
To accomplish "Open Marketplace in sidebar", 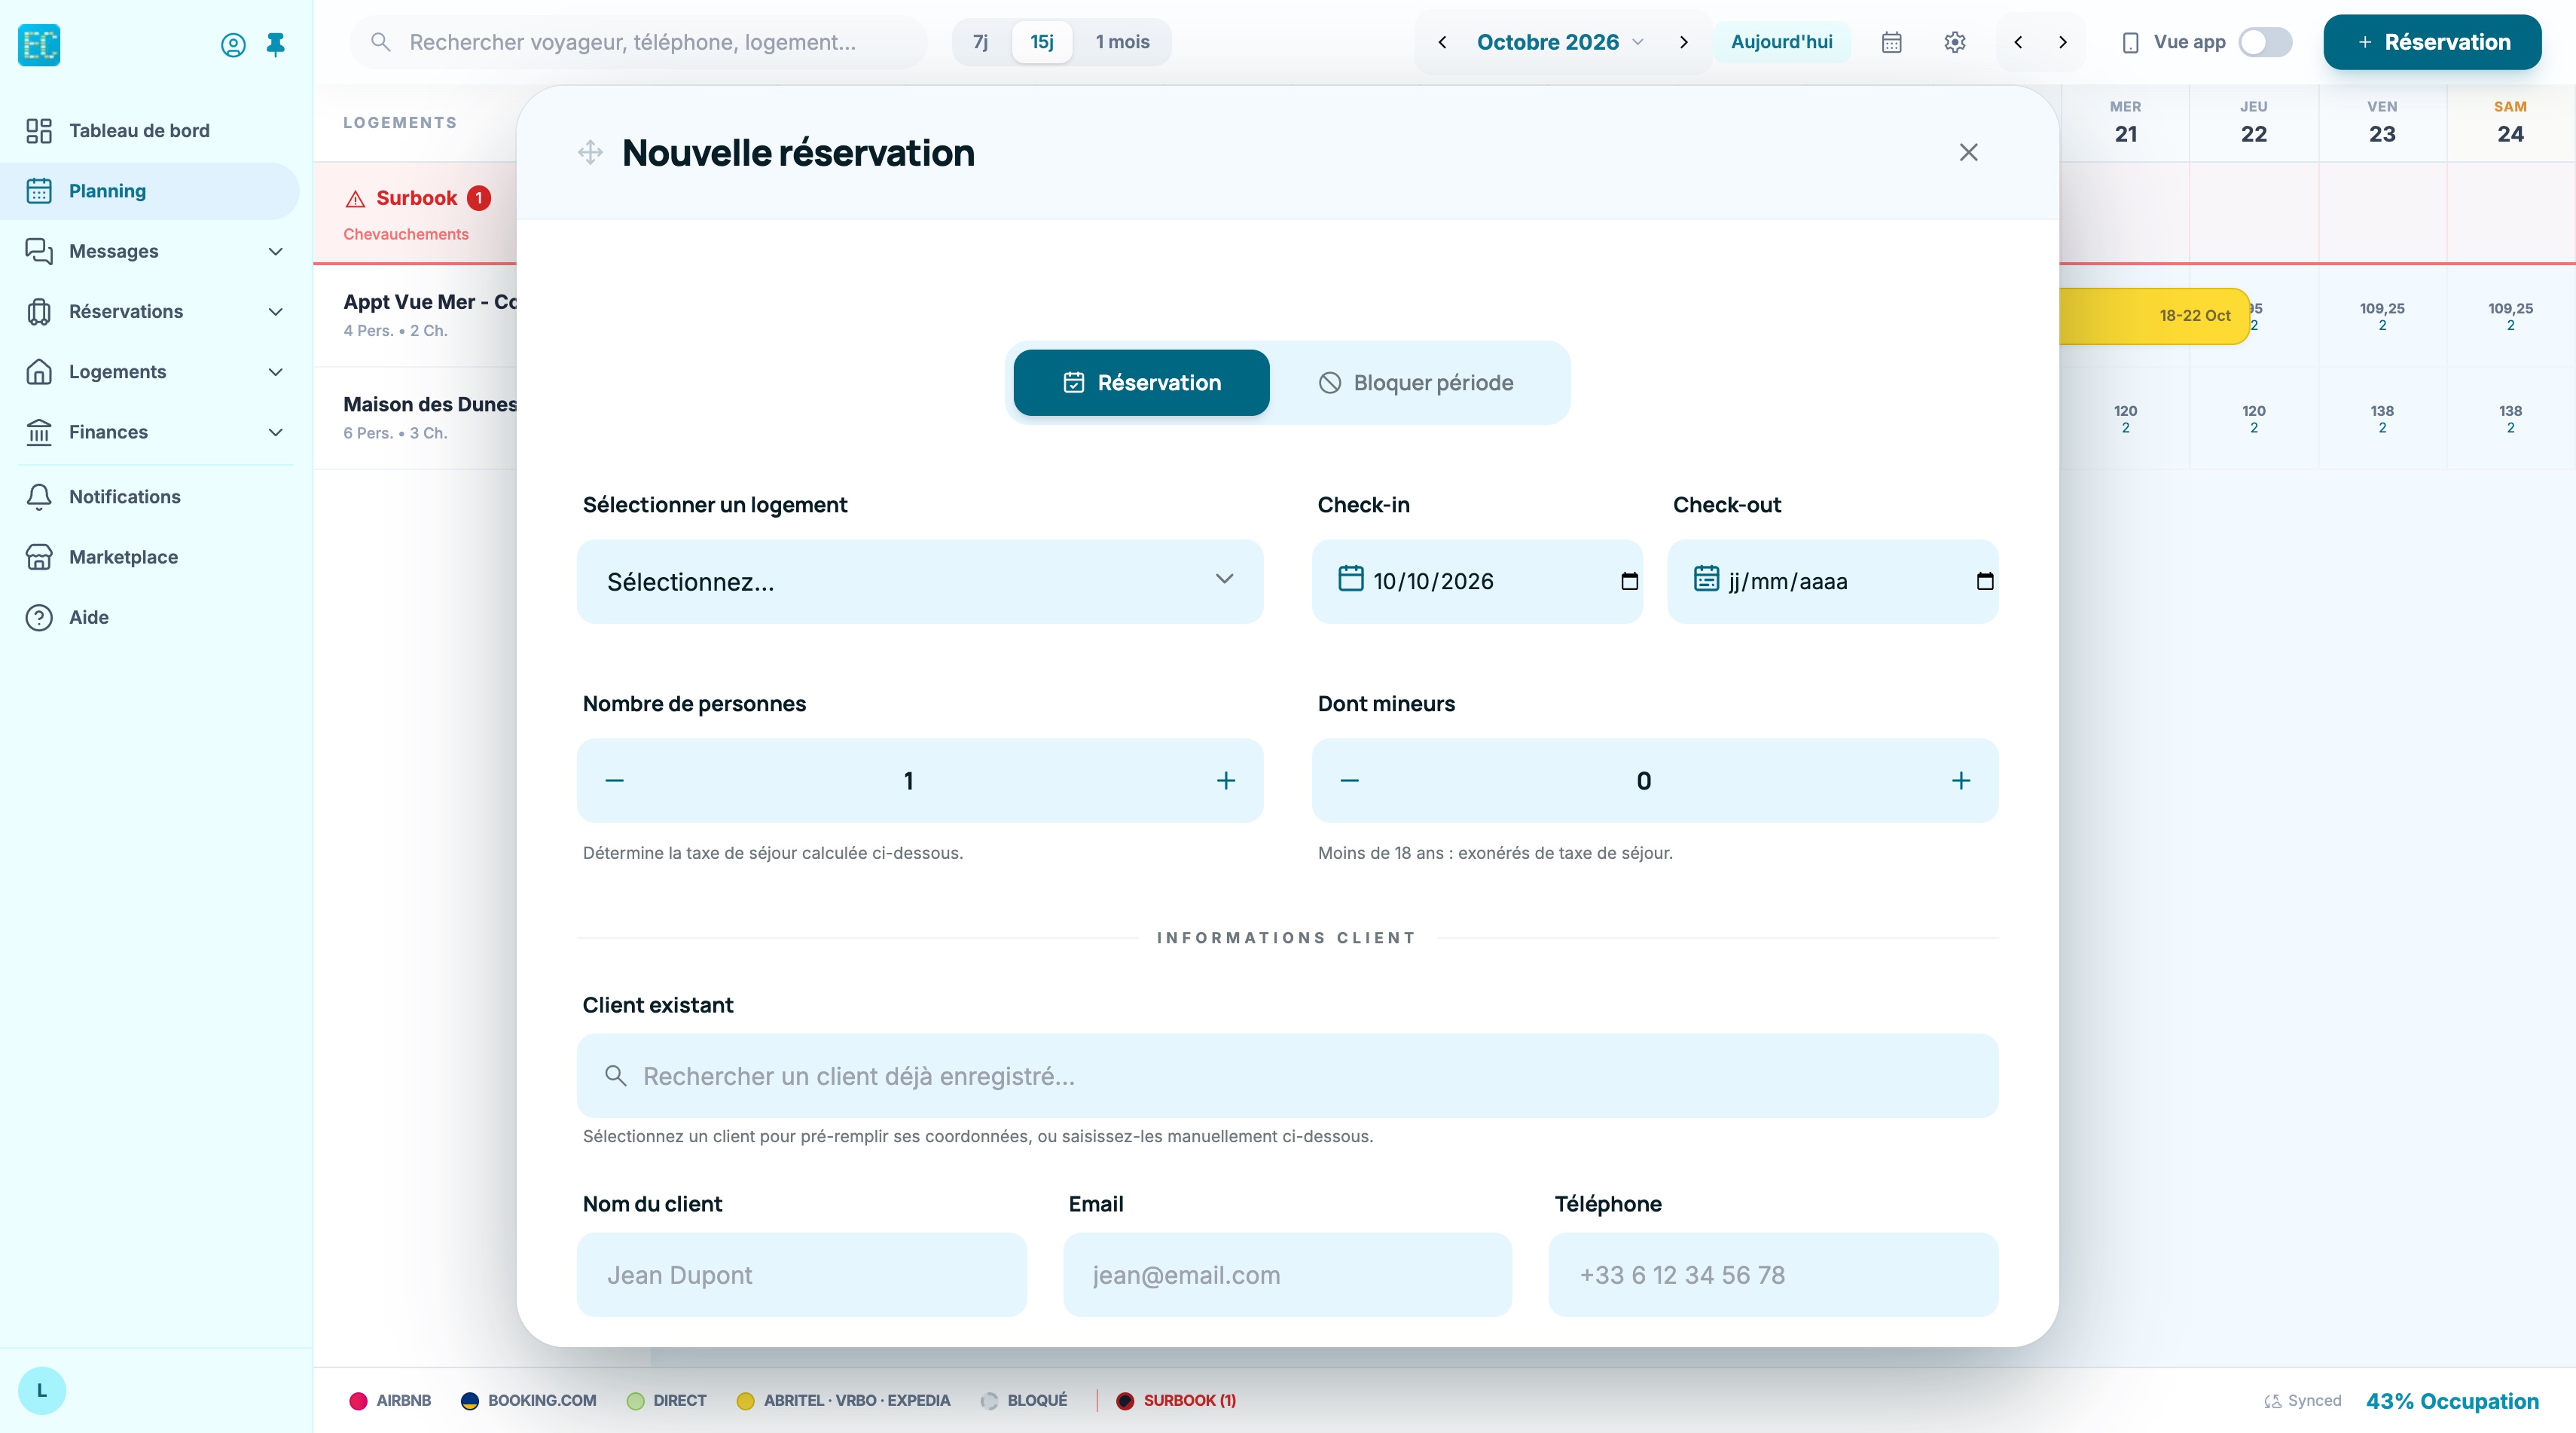I will pyautogui.click(x=150, y=556).
